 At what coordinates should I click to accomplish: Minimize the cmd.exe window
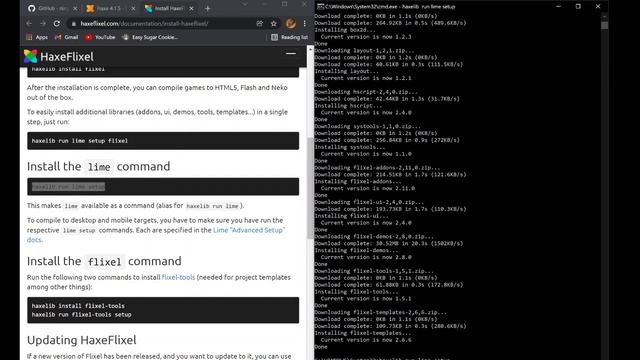(x=558, y=7)
